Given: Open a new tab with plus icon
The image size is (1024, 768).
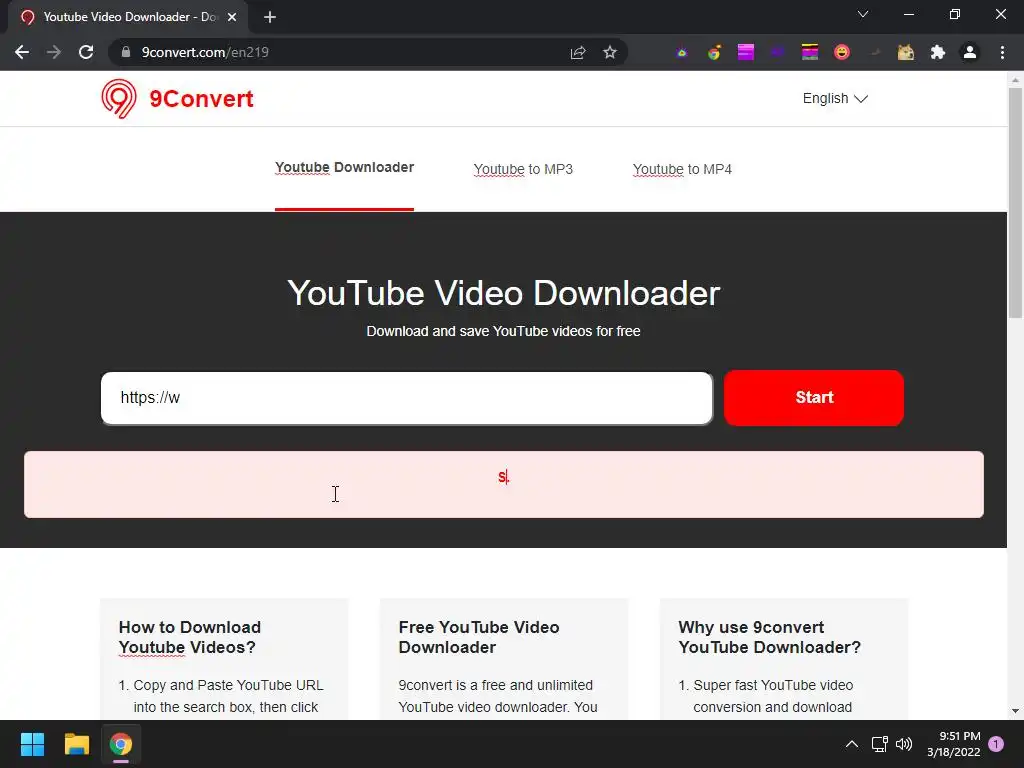Looking at the screenshot, I should coord(270,17).
